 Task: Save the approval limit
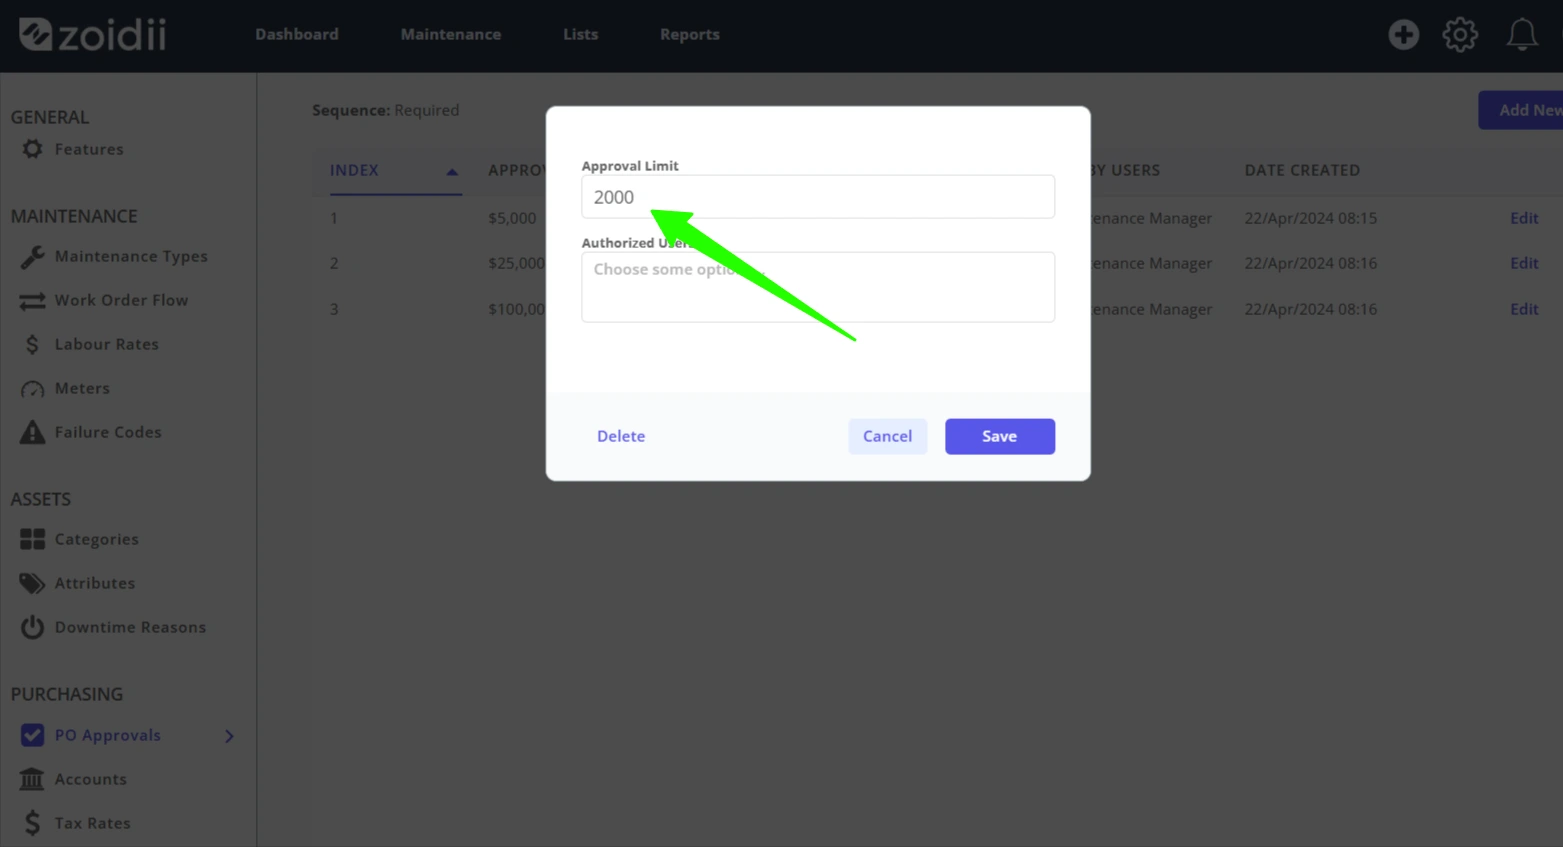point(1000,436)
